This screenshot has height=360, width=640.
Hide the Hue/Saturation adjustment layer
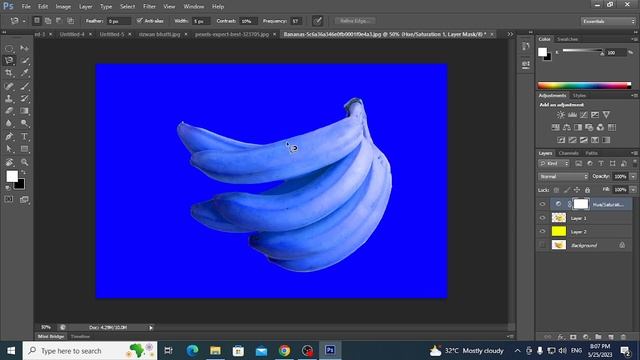542,204
